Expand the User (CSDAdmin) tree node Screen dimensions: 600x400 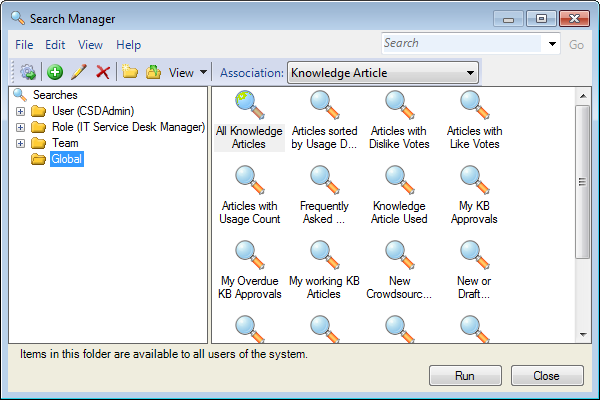[x=20, y=111]
